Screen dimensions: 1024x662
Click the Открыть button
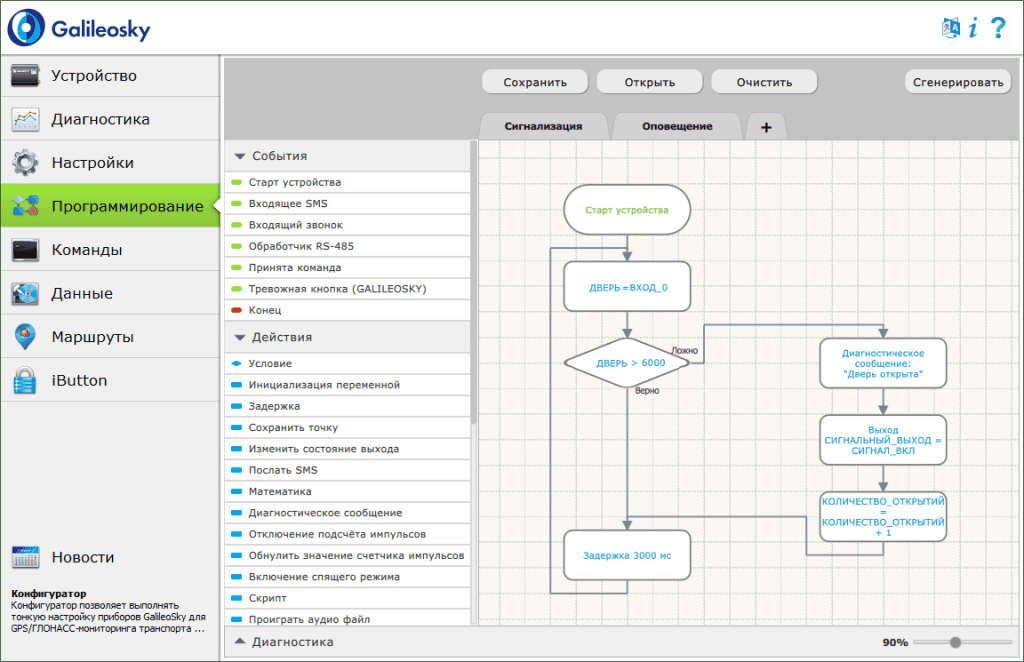point(650,82)
